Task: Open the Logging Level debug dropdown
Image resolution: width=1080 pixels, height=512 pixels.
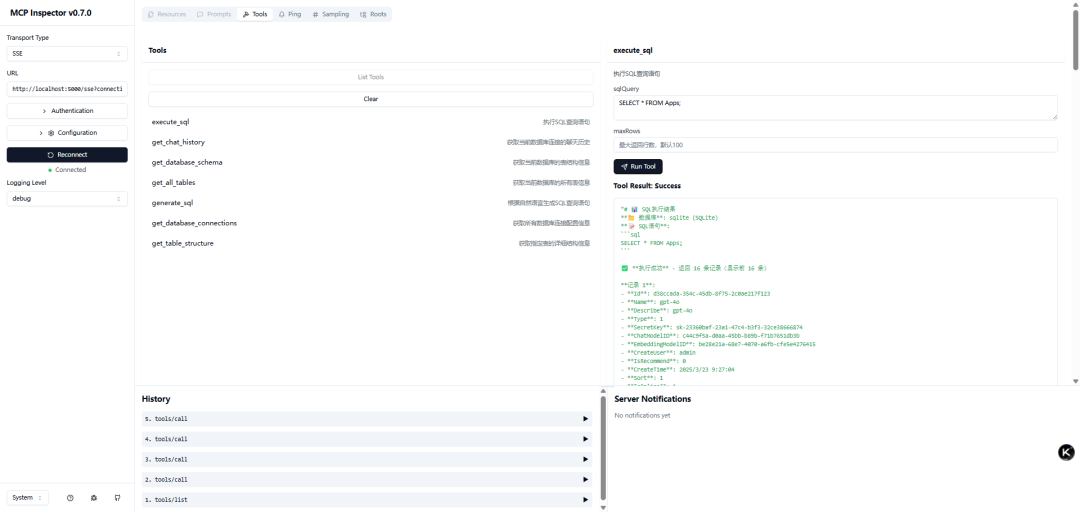Action: click(67, 198)
